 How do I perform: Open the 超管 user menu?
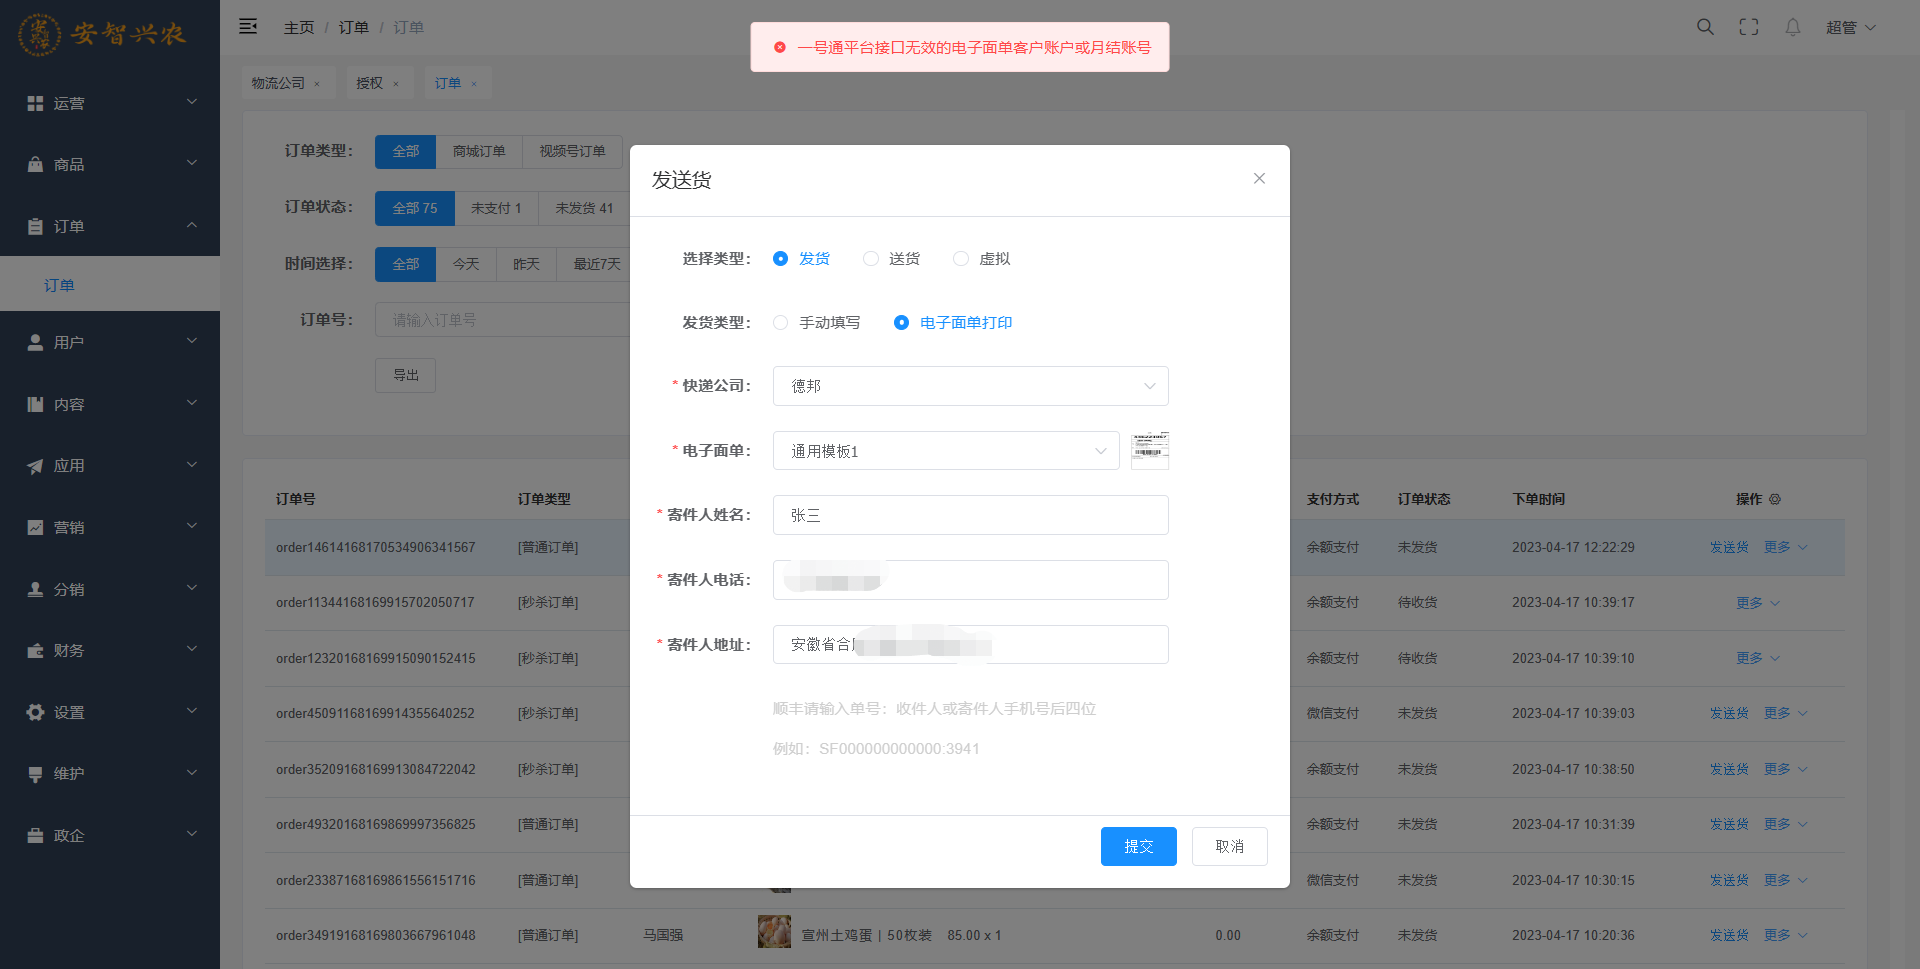click(1850, 27)
